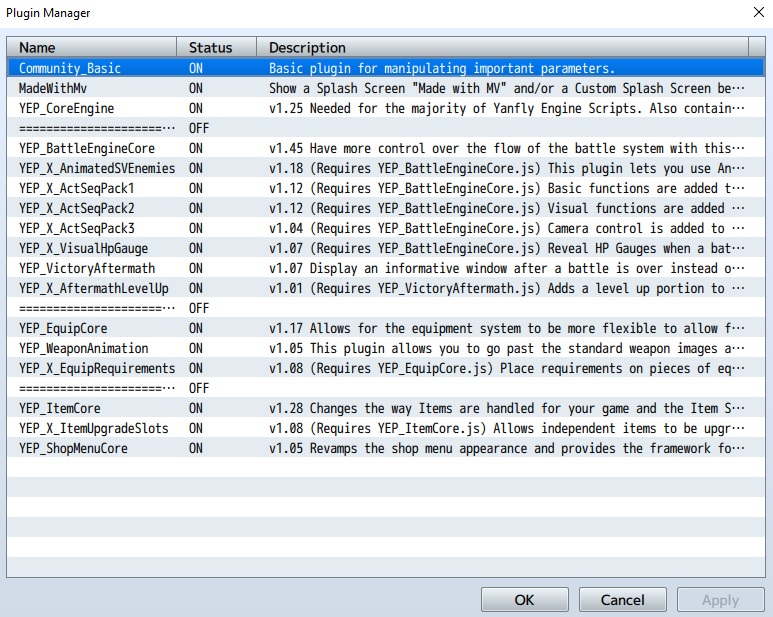Click the v1.25 YEP_CoreEngine description

click(x=506, y=108)
